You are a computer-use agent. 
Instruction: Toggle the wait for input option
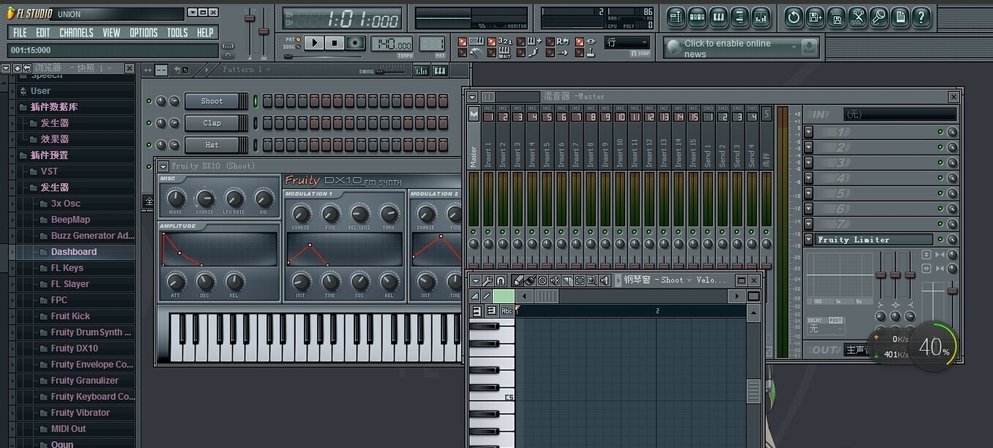tap(491, 53)
